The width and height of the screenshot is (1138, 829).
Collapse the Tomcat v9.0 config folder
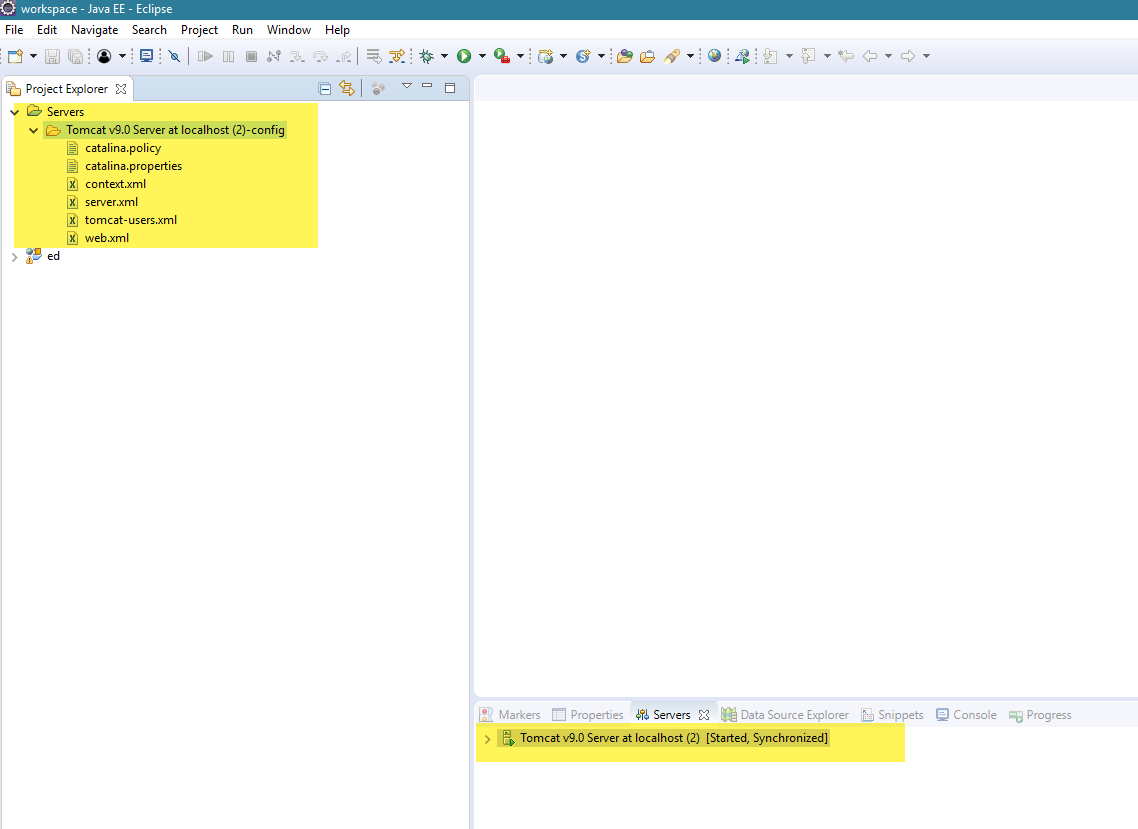pos(33,131)
